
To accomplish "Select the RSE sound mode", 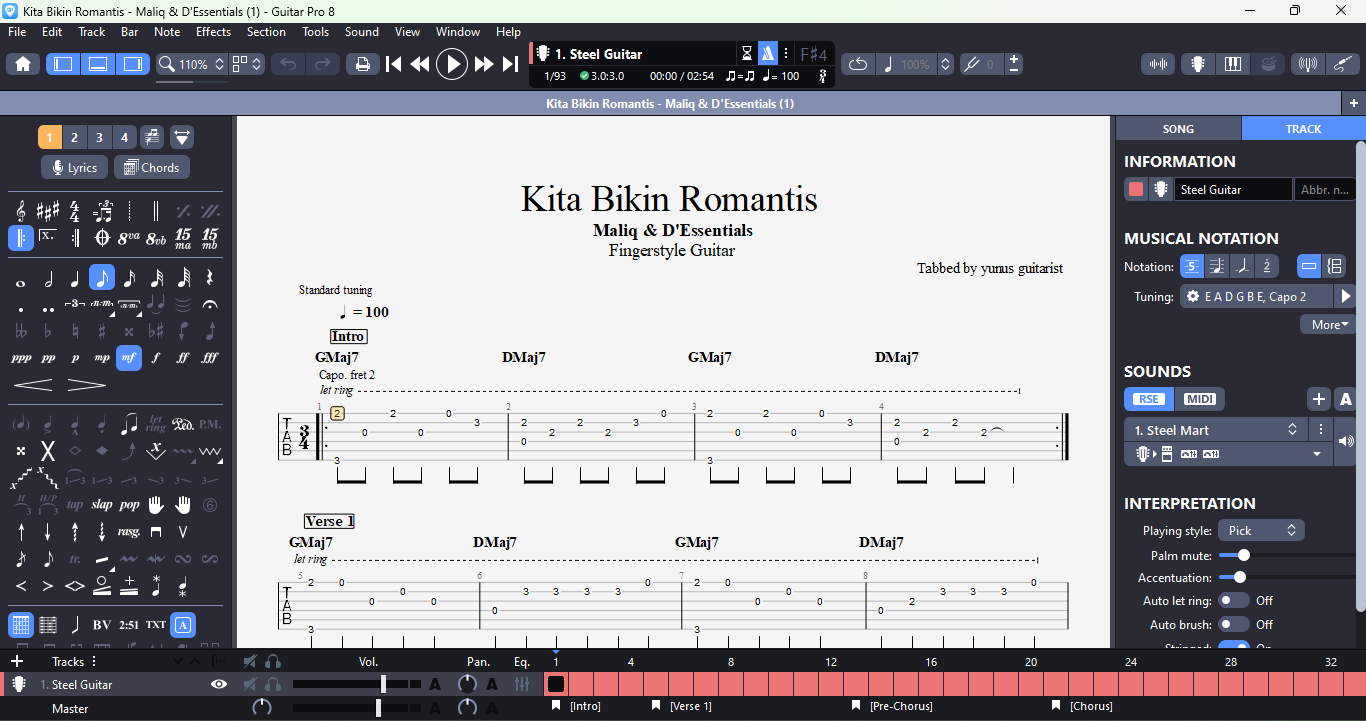I will pos(1148,399).
